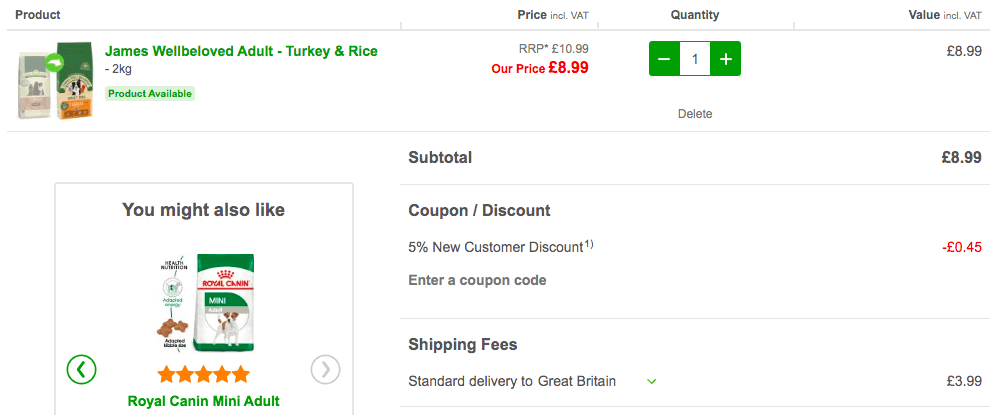Click the Product Available badge

[150, 94]
